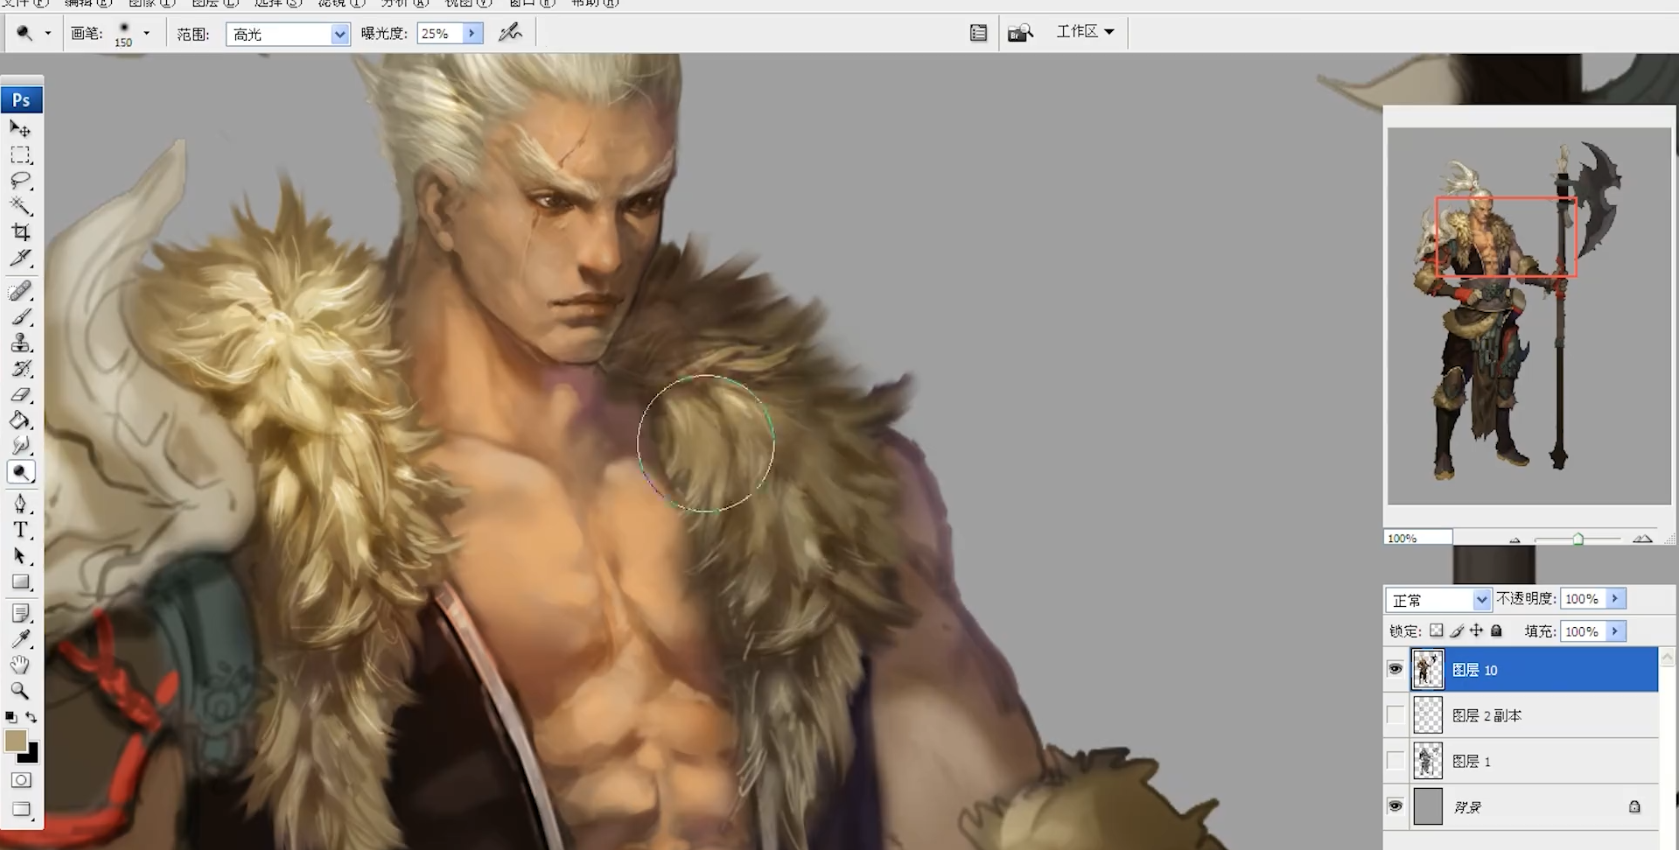This screenshot has width=1679, height=850.
Task: Open the 工作区 workspace menu
Action: 1085,32
